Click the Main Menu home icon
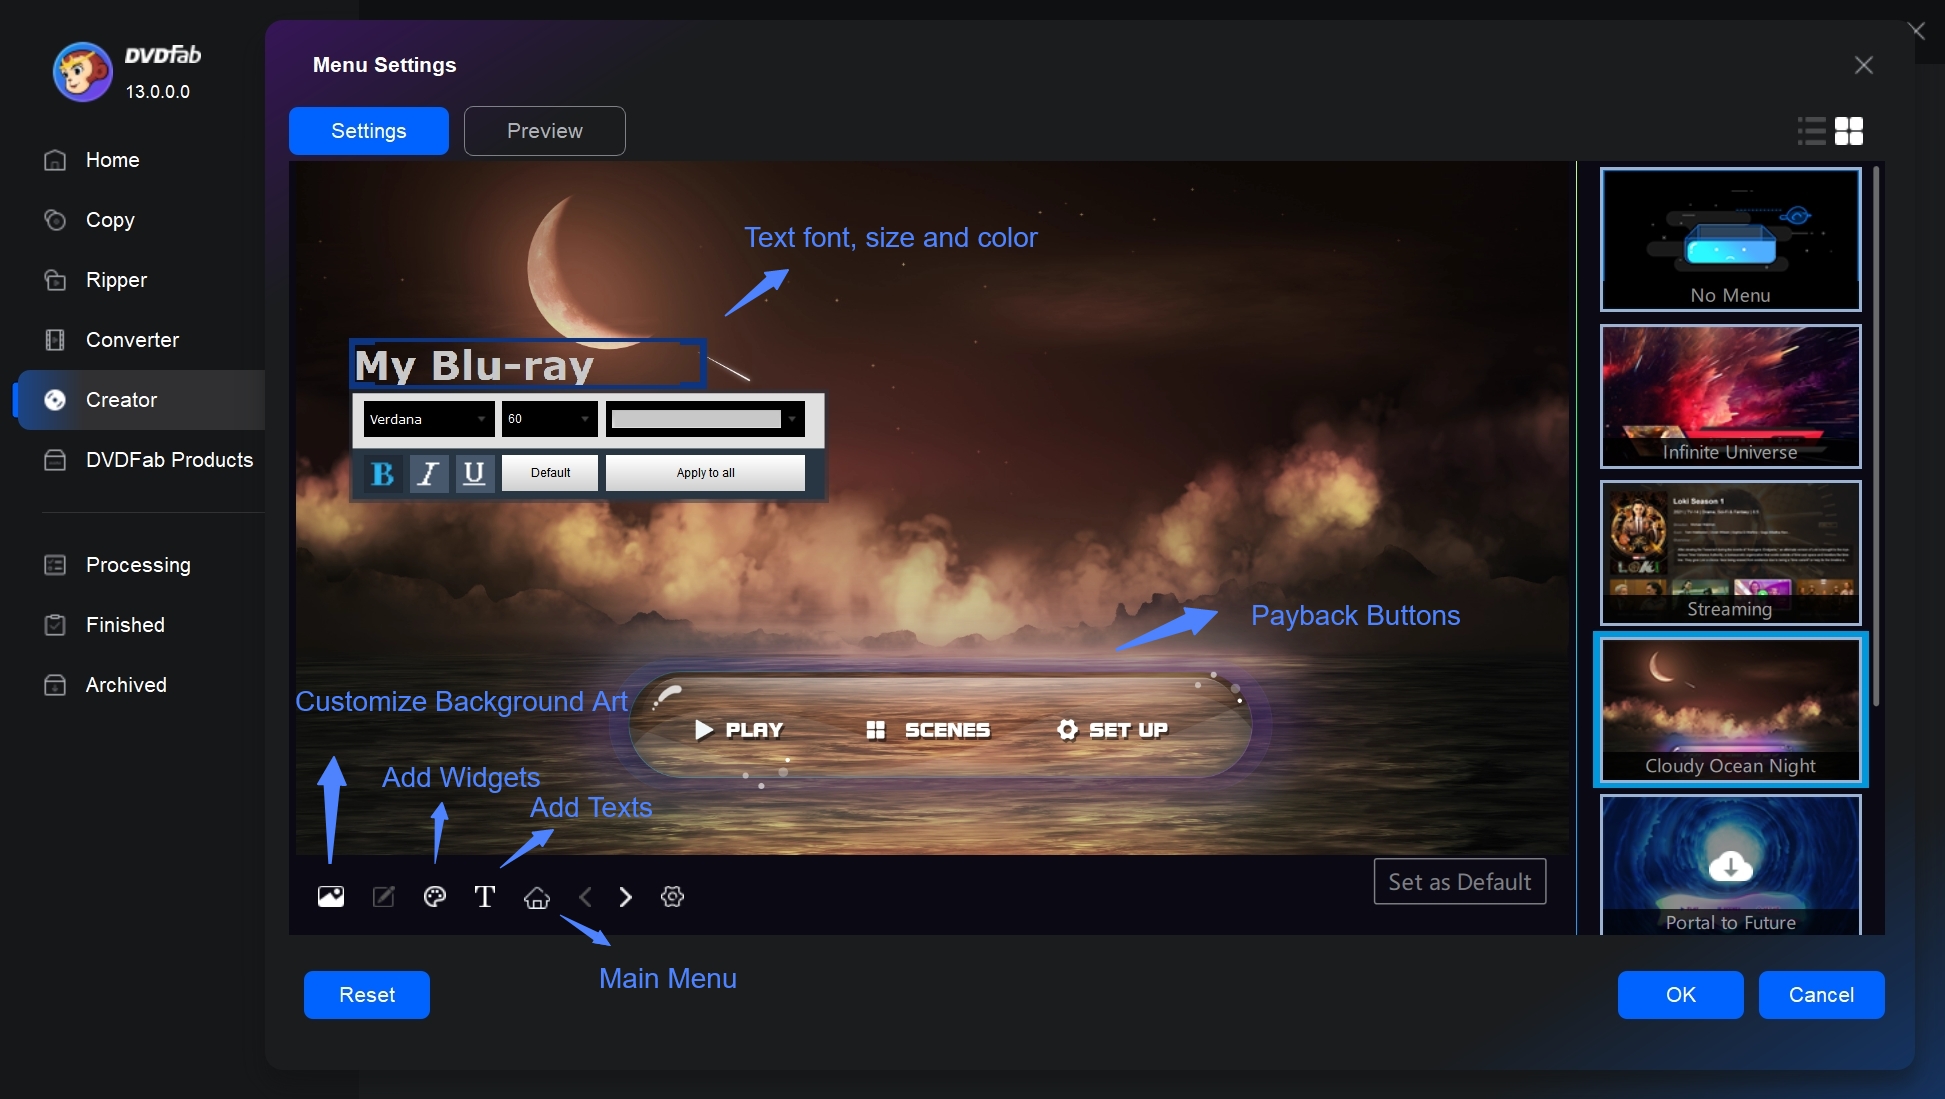 (x=536, y=897)
